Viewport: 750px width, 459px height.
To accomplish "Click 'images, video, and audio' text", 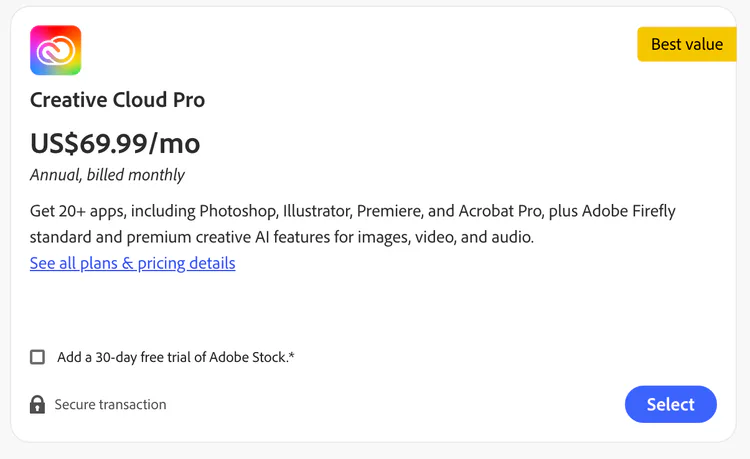I will [x=448, y=238].
